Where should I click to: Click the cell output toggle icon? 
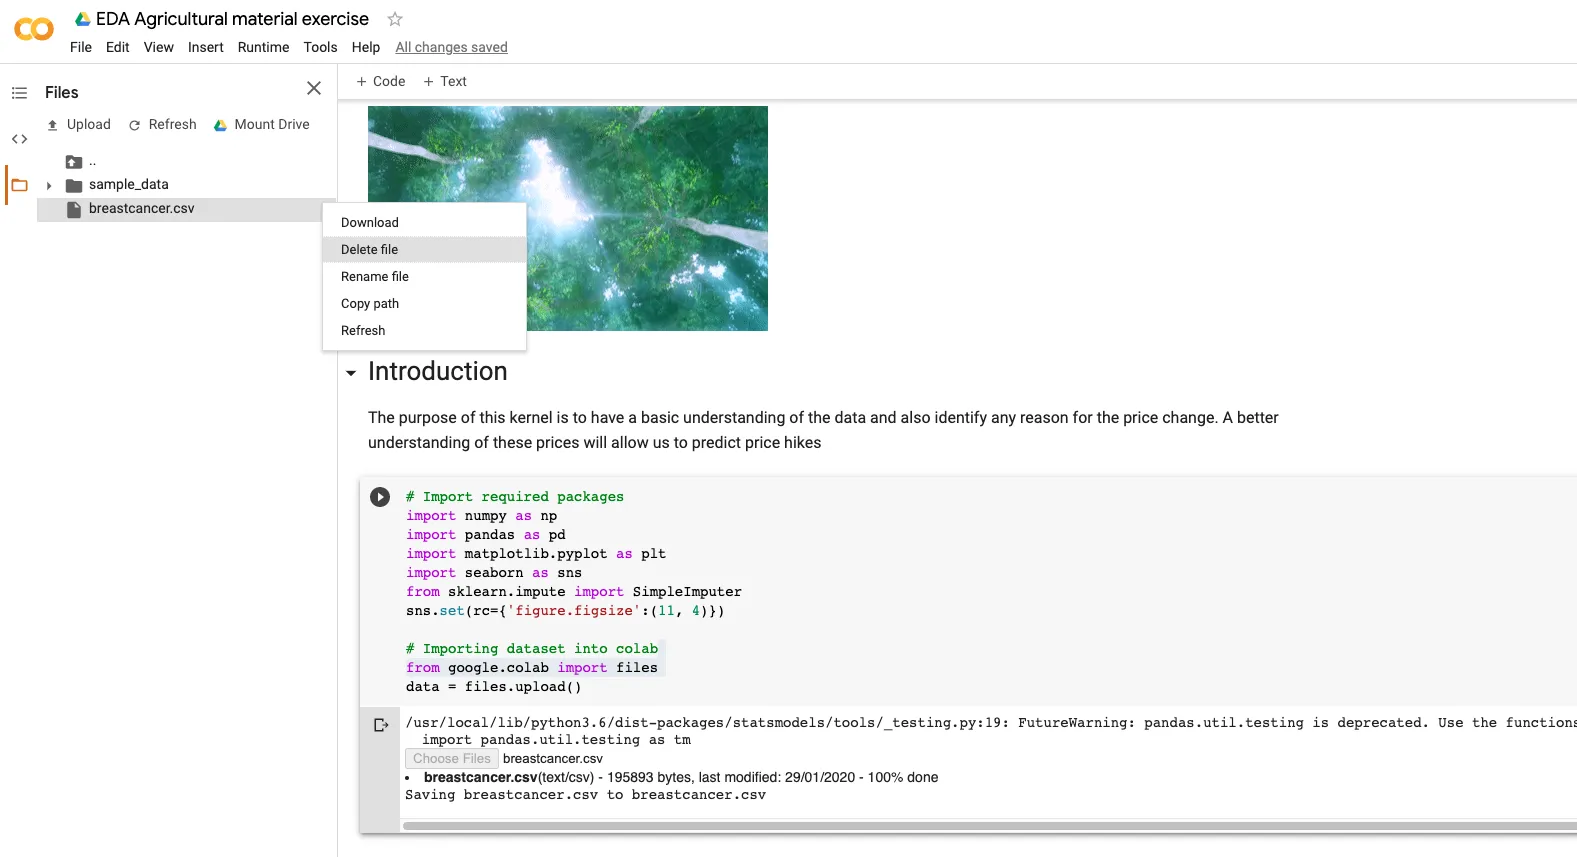coord(380,725)
